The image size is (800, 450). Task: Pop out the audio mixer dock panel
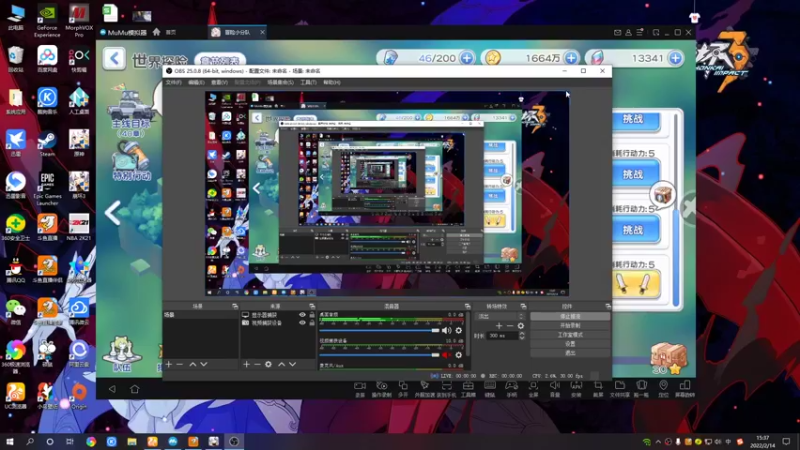point(467,306)
